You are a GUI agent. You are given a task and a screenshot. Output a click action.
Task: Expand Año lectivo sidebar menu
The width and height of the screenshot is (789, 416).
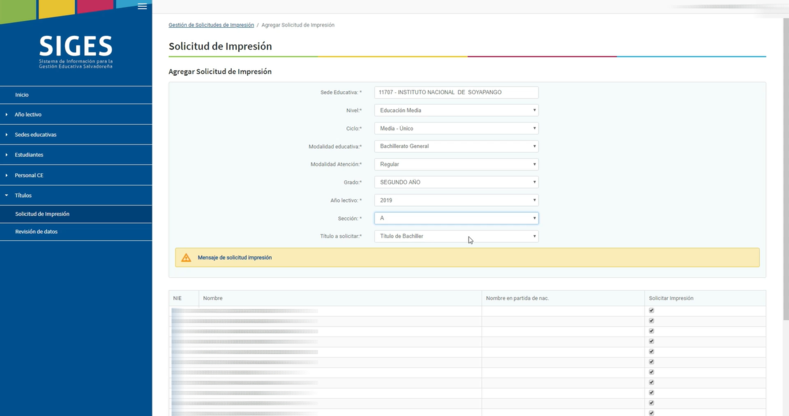(28, 115)
